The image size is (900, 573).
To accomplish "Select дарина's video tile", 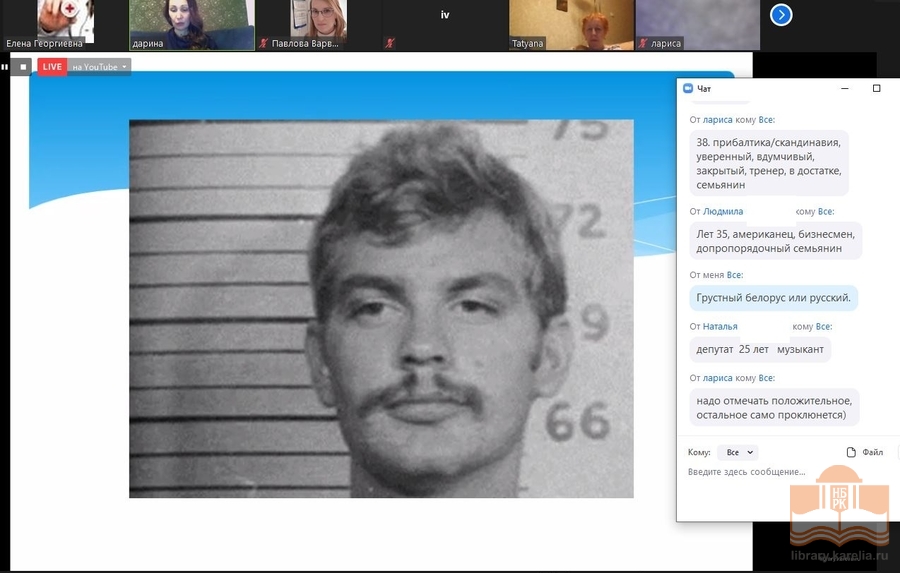I will (192, 25).
